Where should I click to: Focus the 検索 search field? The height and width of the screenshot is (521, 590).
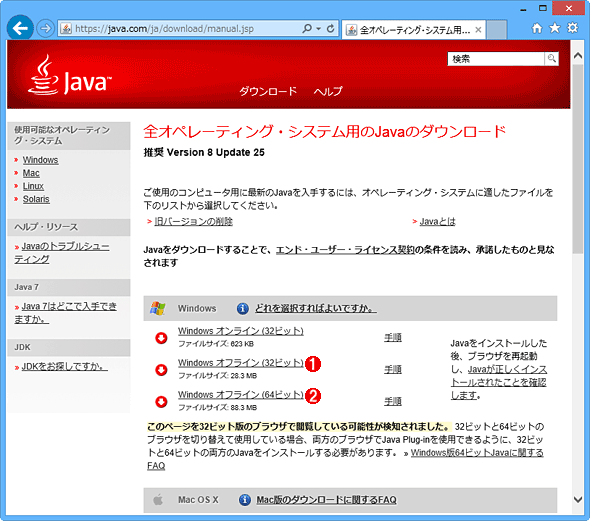tap(496, 59)
